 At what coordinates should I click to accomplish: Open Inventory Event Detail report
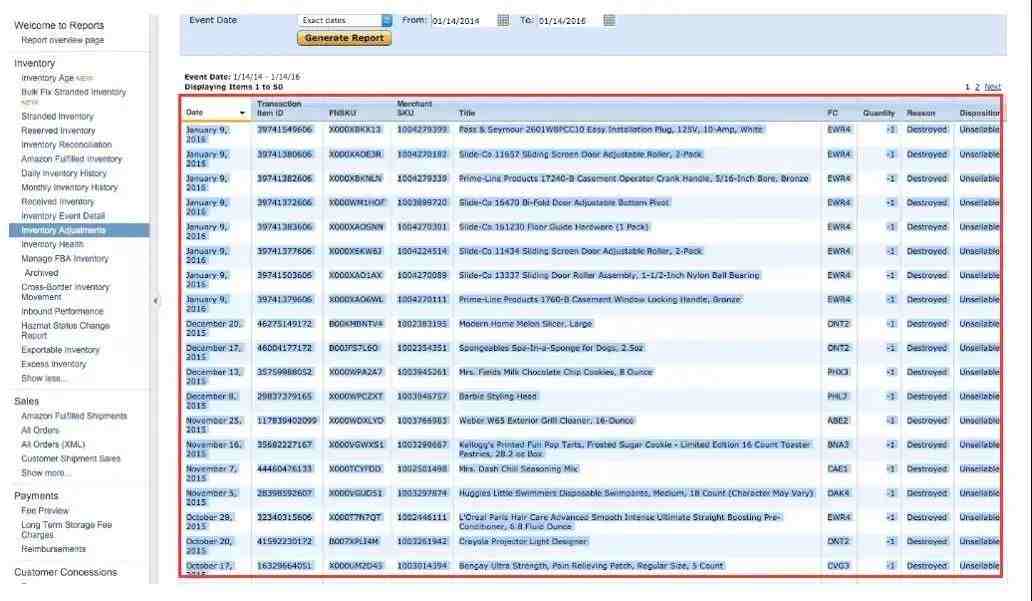(63, 216)
